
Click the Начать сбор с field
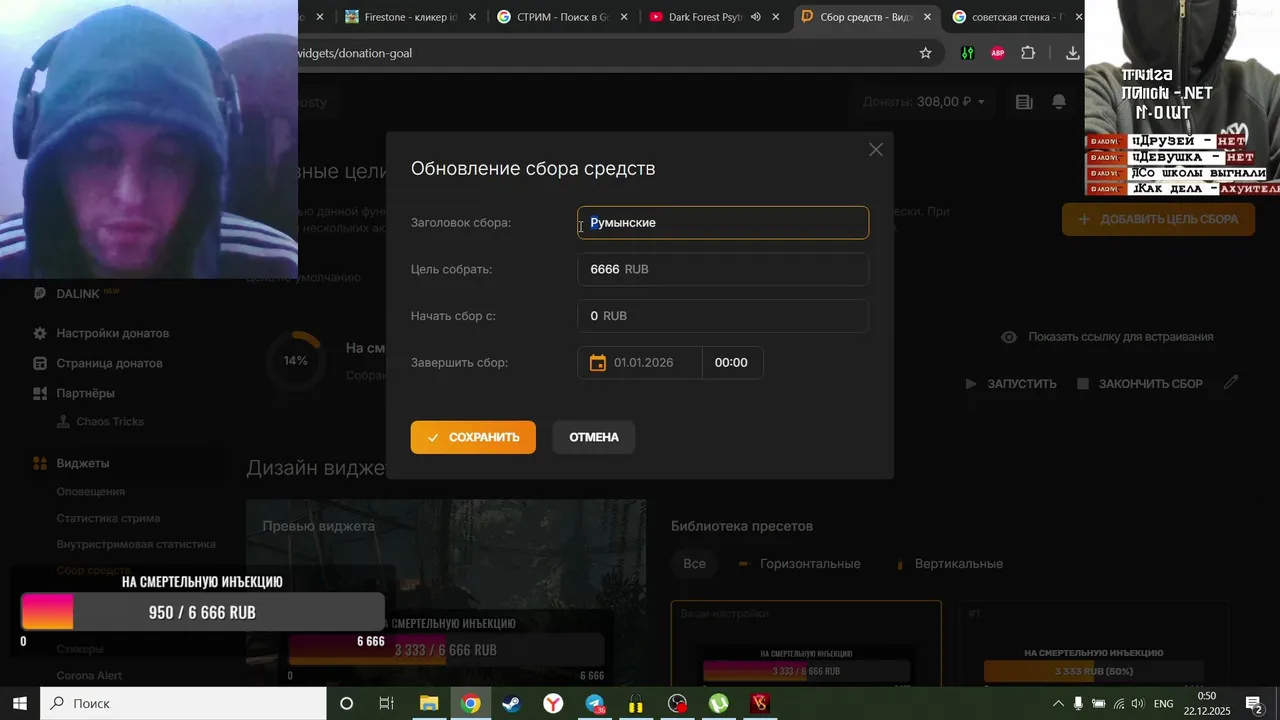click(723, 316)
